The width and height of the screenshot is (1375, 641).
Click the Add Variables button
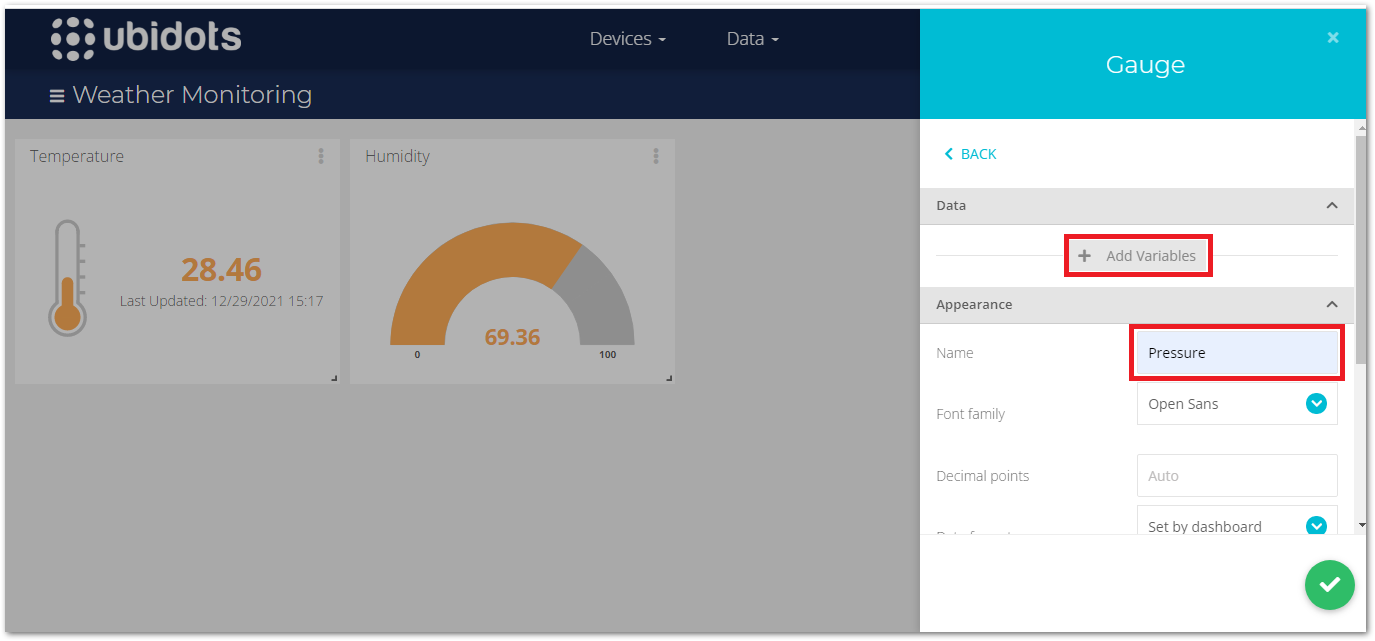pyautogui.click(x=1138, y=256)
